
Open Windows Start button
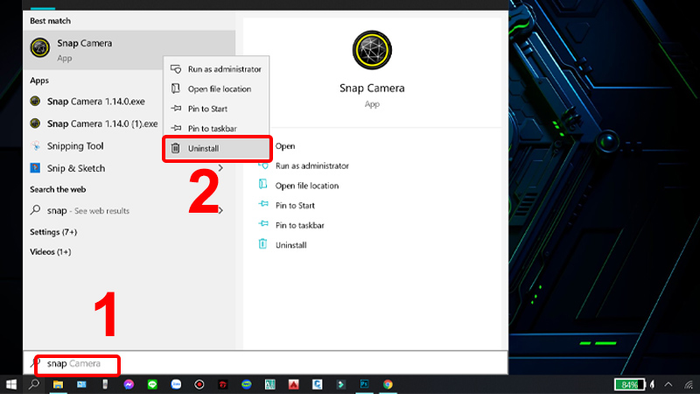[11, 384]
